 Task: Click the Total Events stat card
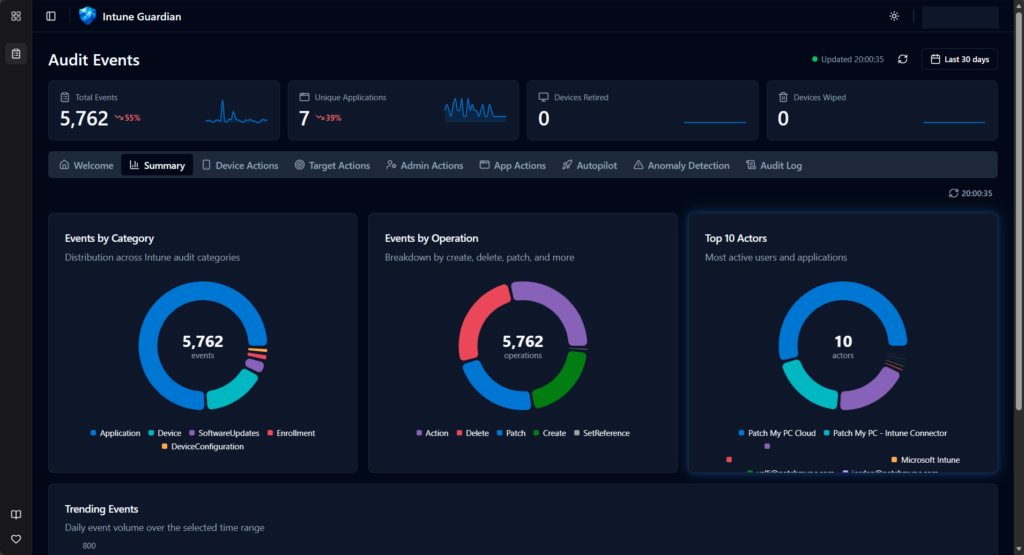[164, 110]
